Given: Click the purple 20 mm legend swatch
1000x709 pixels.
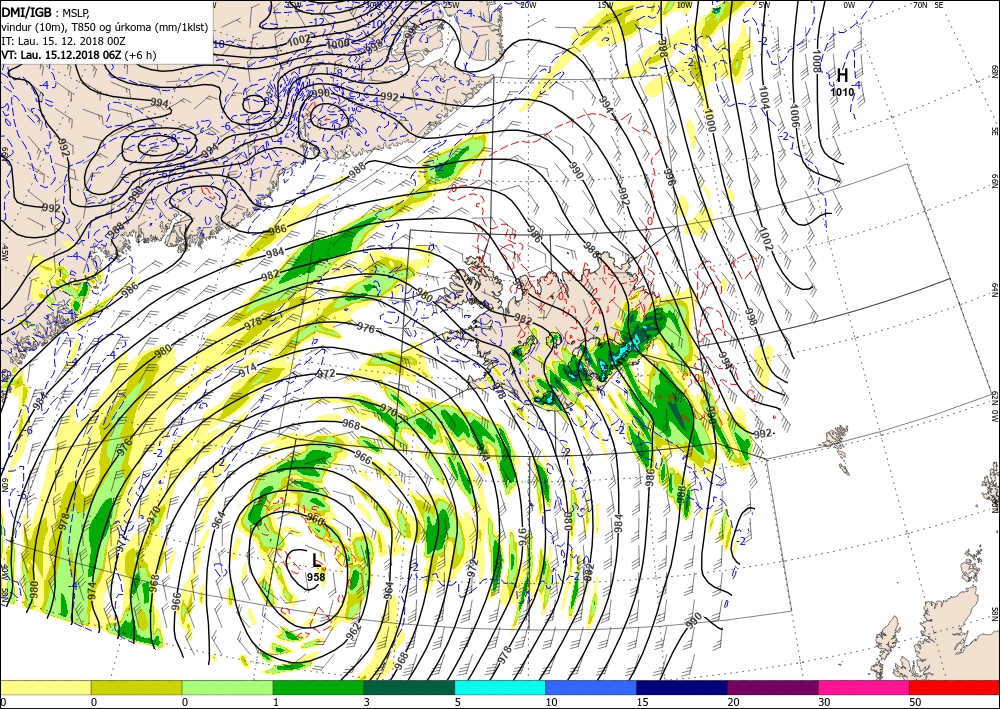Looking at the screenshot, I should pos(772,687).
